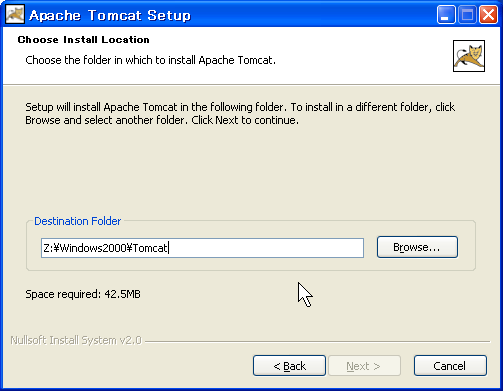
Task: Click the 'Apache Tomcat Setup' title bar text
Action: pos(110,15)
